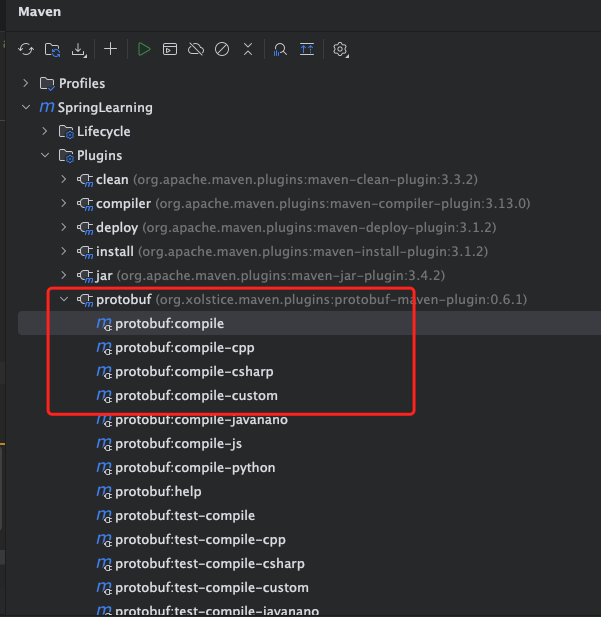Expand the Profiles node chevron
Screen dimensions: 601x617
click(x=26, y=83)
